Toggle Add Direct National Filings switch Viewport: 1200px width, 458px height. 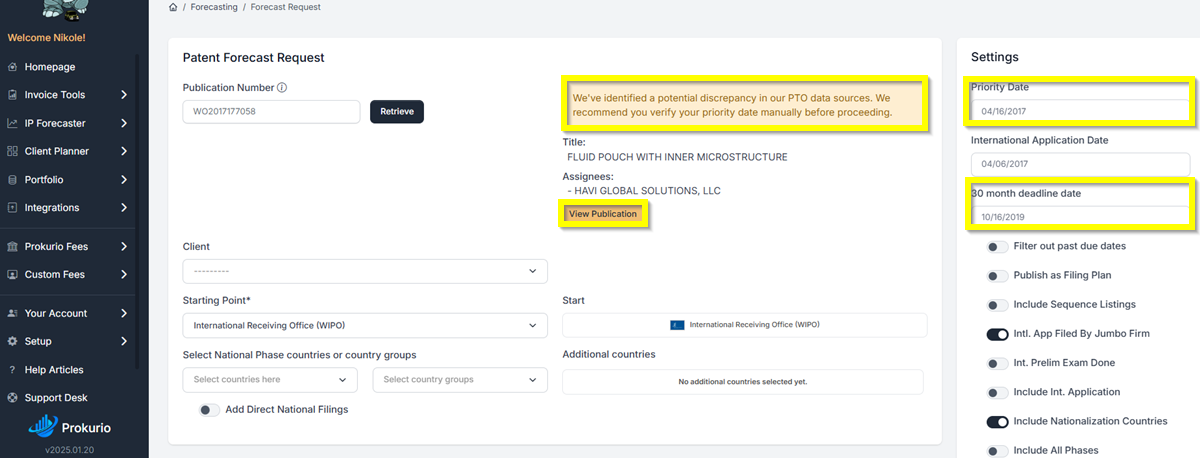(209, 409)
